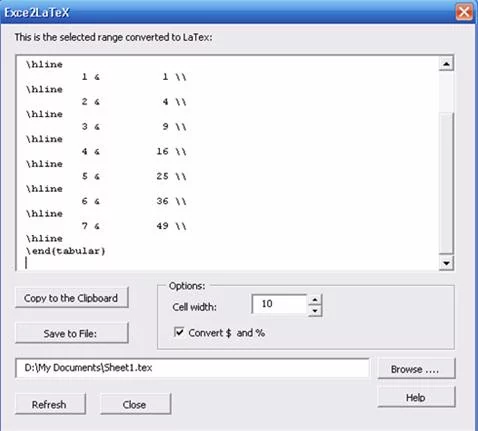
Task: Click the Save to File button
Action: coord(72,333)
